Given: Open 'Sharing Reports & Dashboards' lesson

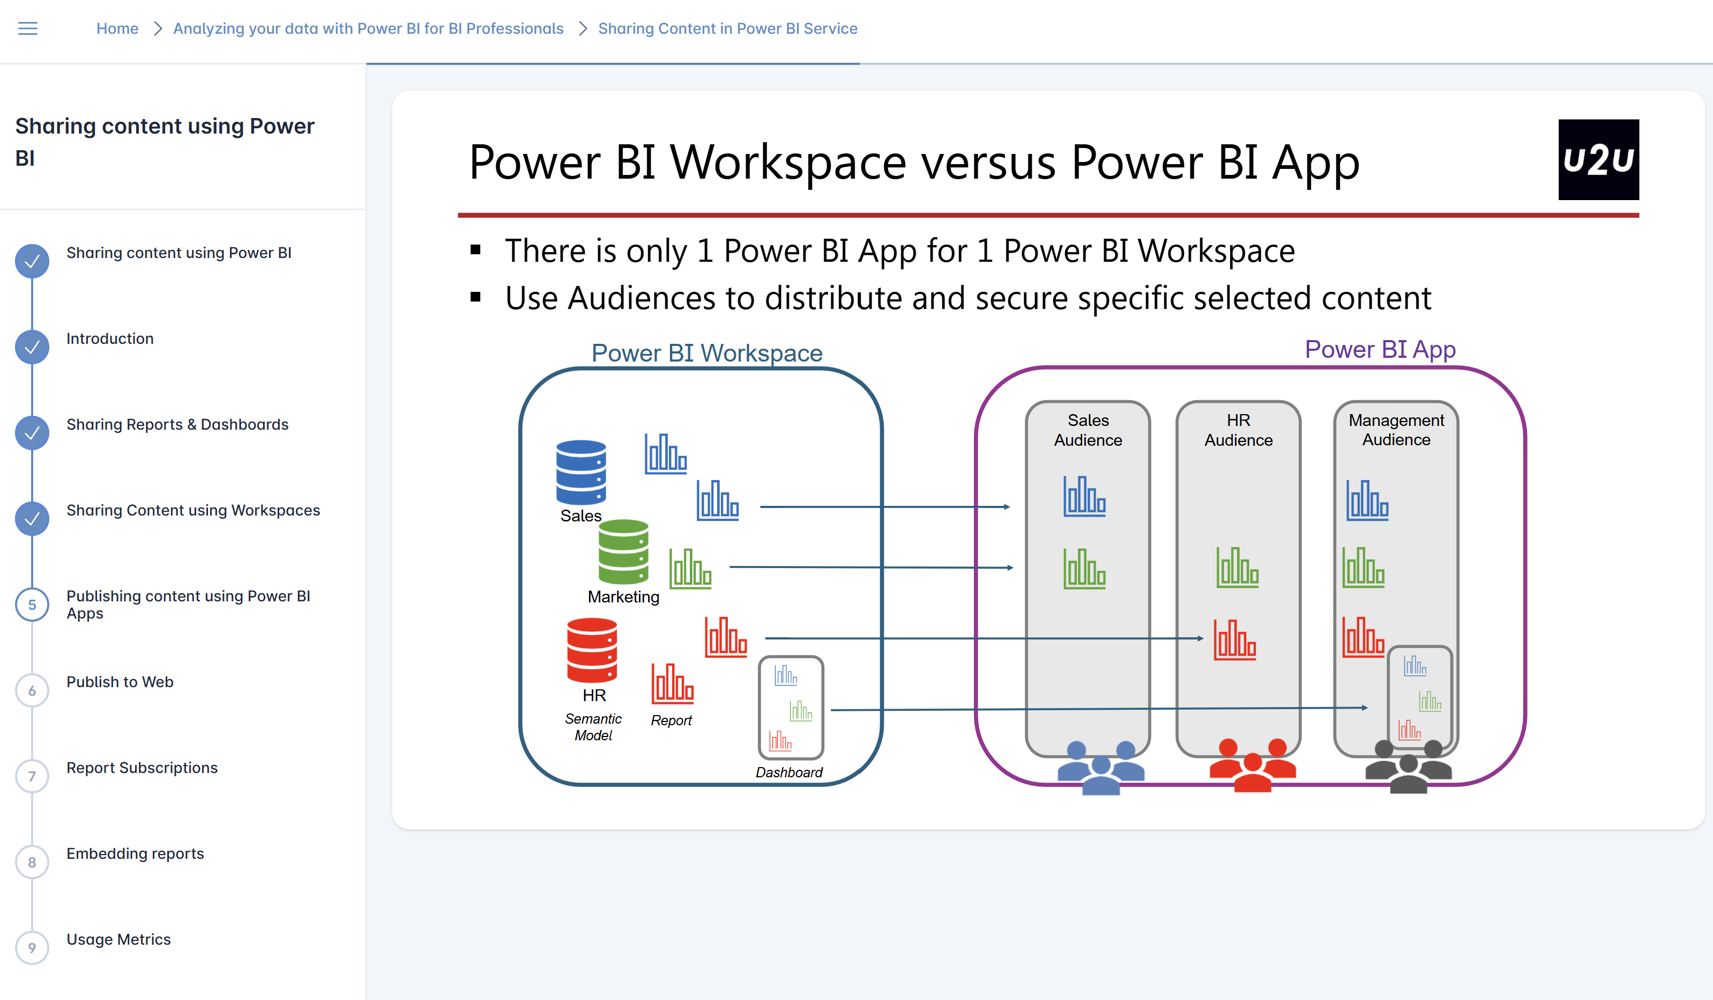Looking at the screenshot, I should (x=177, y=425).
